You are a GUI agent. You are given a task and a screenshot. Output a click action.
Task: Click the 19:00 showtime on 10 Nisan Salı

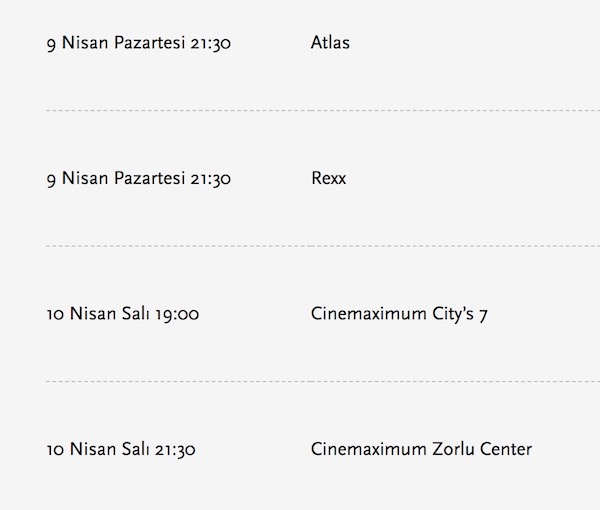coord(178,314)
